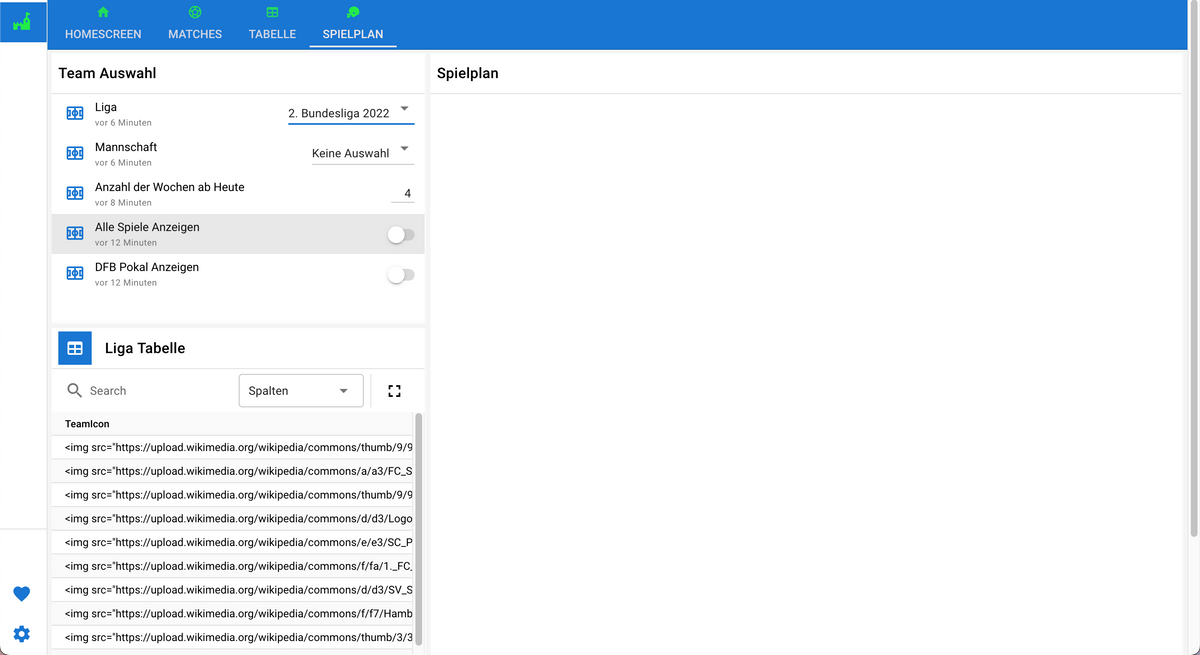Open Liga dropdown showing 2. Bundesliga 2022
The height and width of the screenshot is (655, 1200).
click(x=351, y=113)
